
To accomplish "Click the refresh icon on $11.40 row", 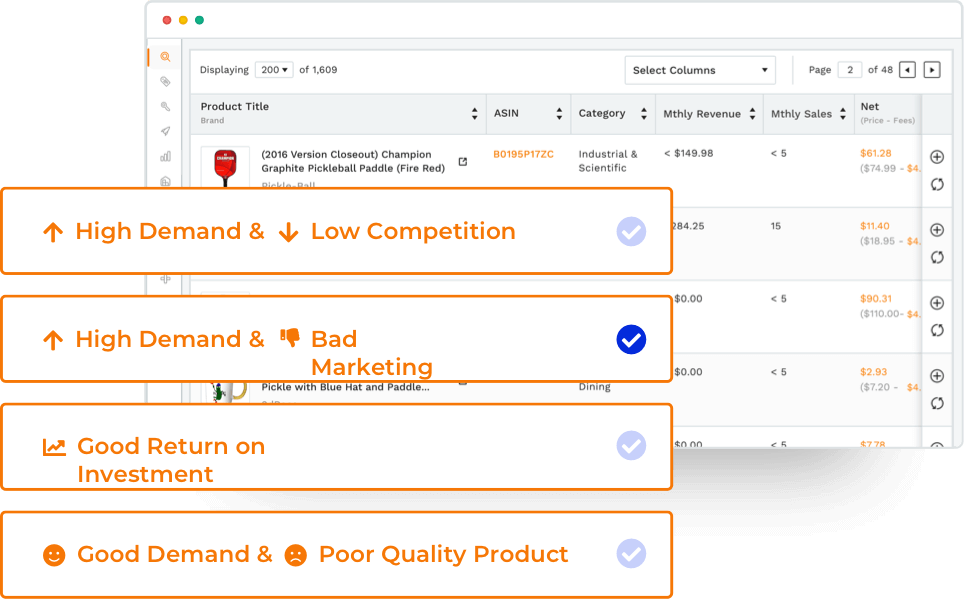I will pyautogui.click(x=937, y=257).
